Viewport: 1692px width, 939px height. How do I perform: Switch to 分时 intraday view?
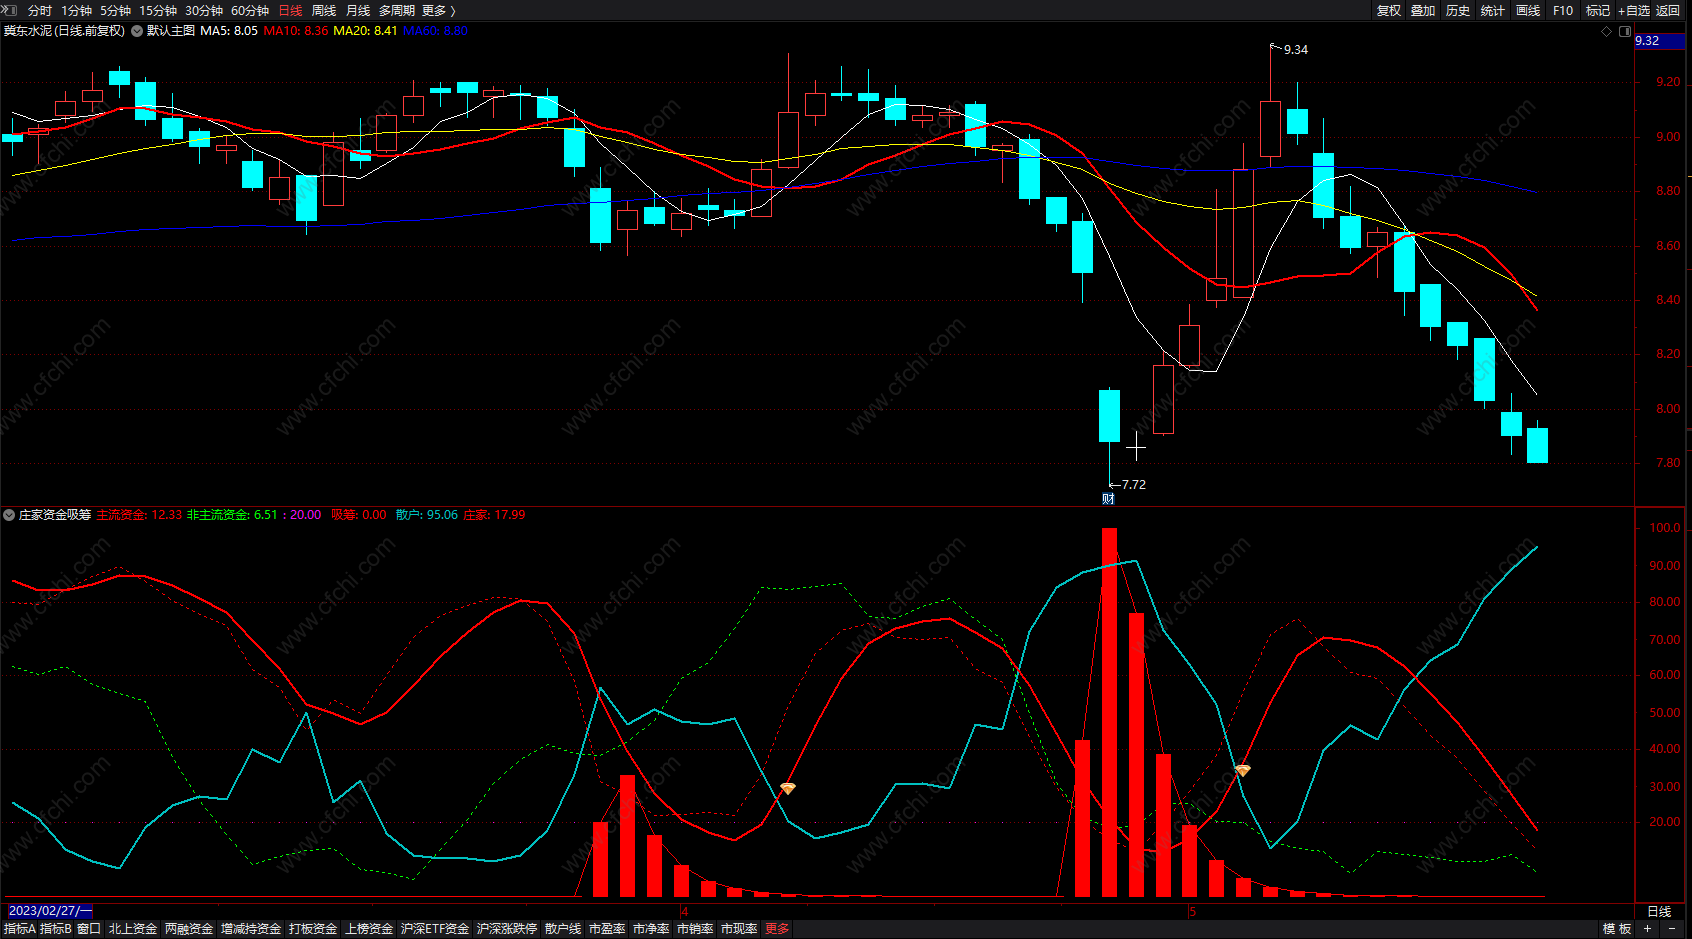(40, 11)
